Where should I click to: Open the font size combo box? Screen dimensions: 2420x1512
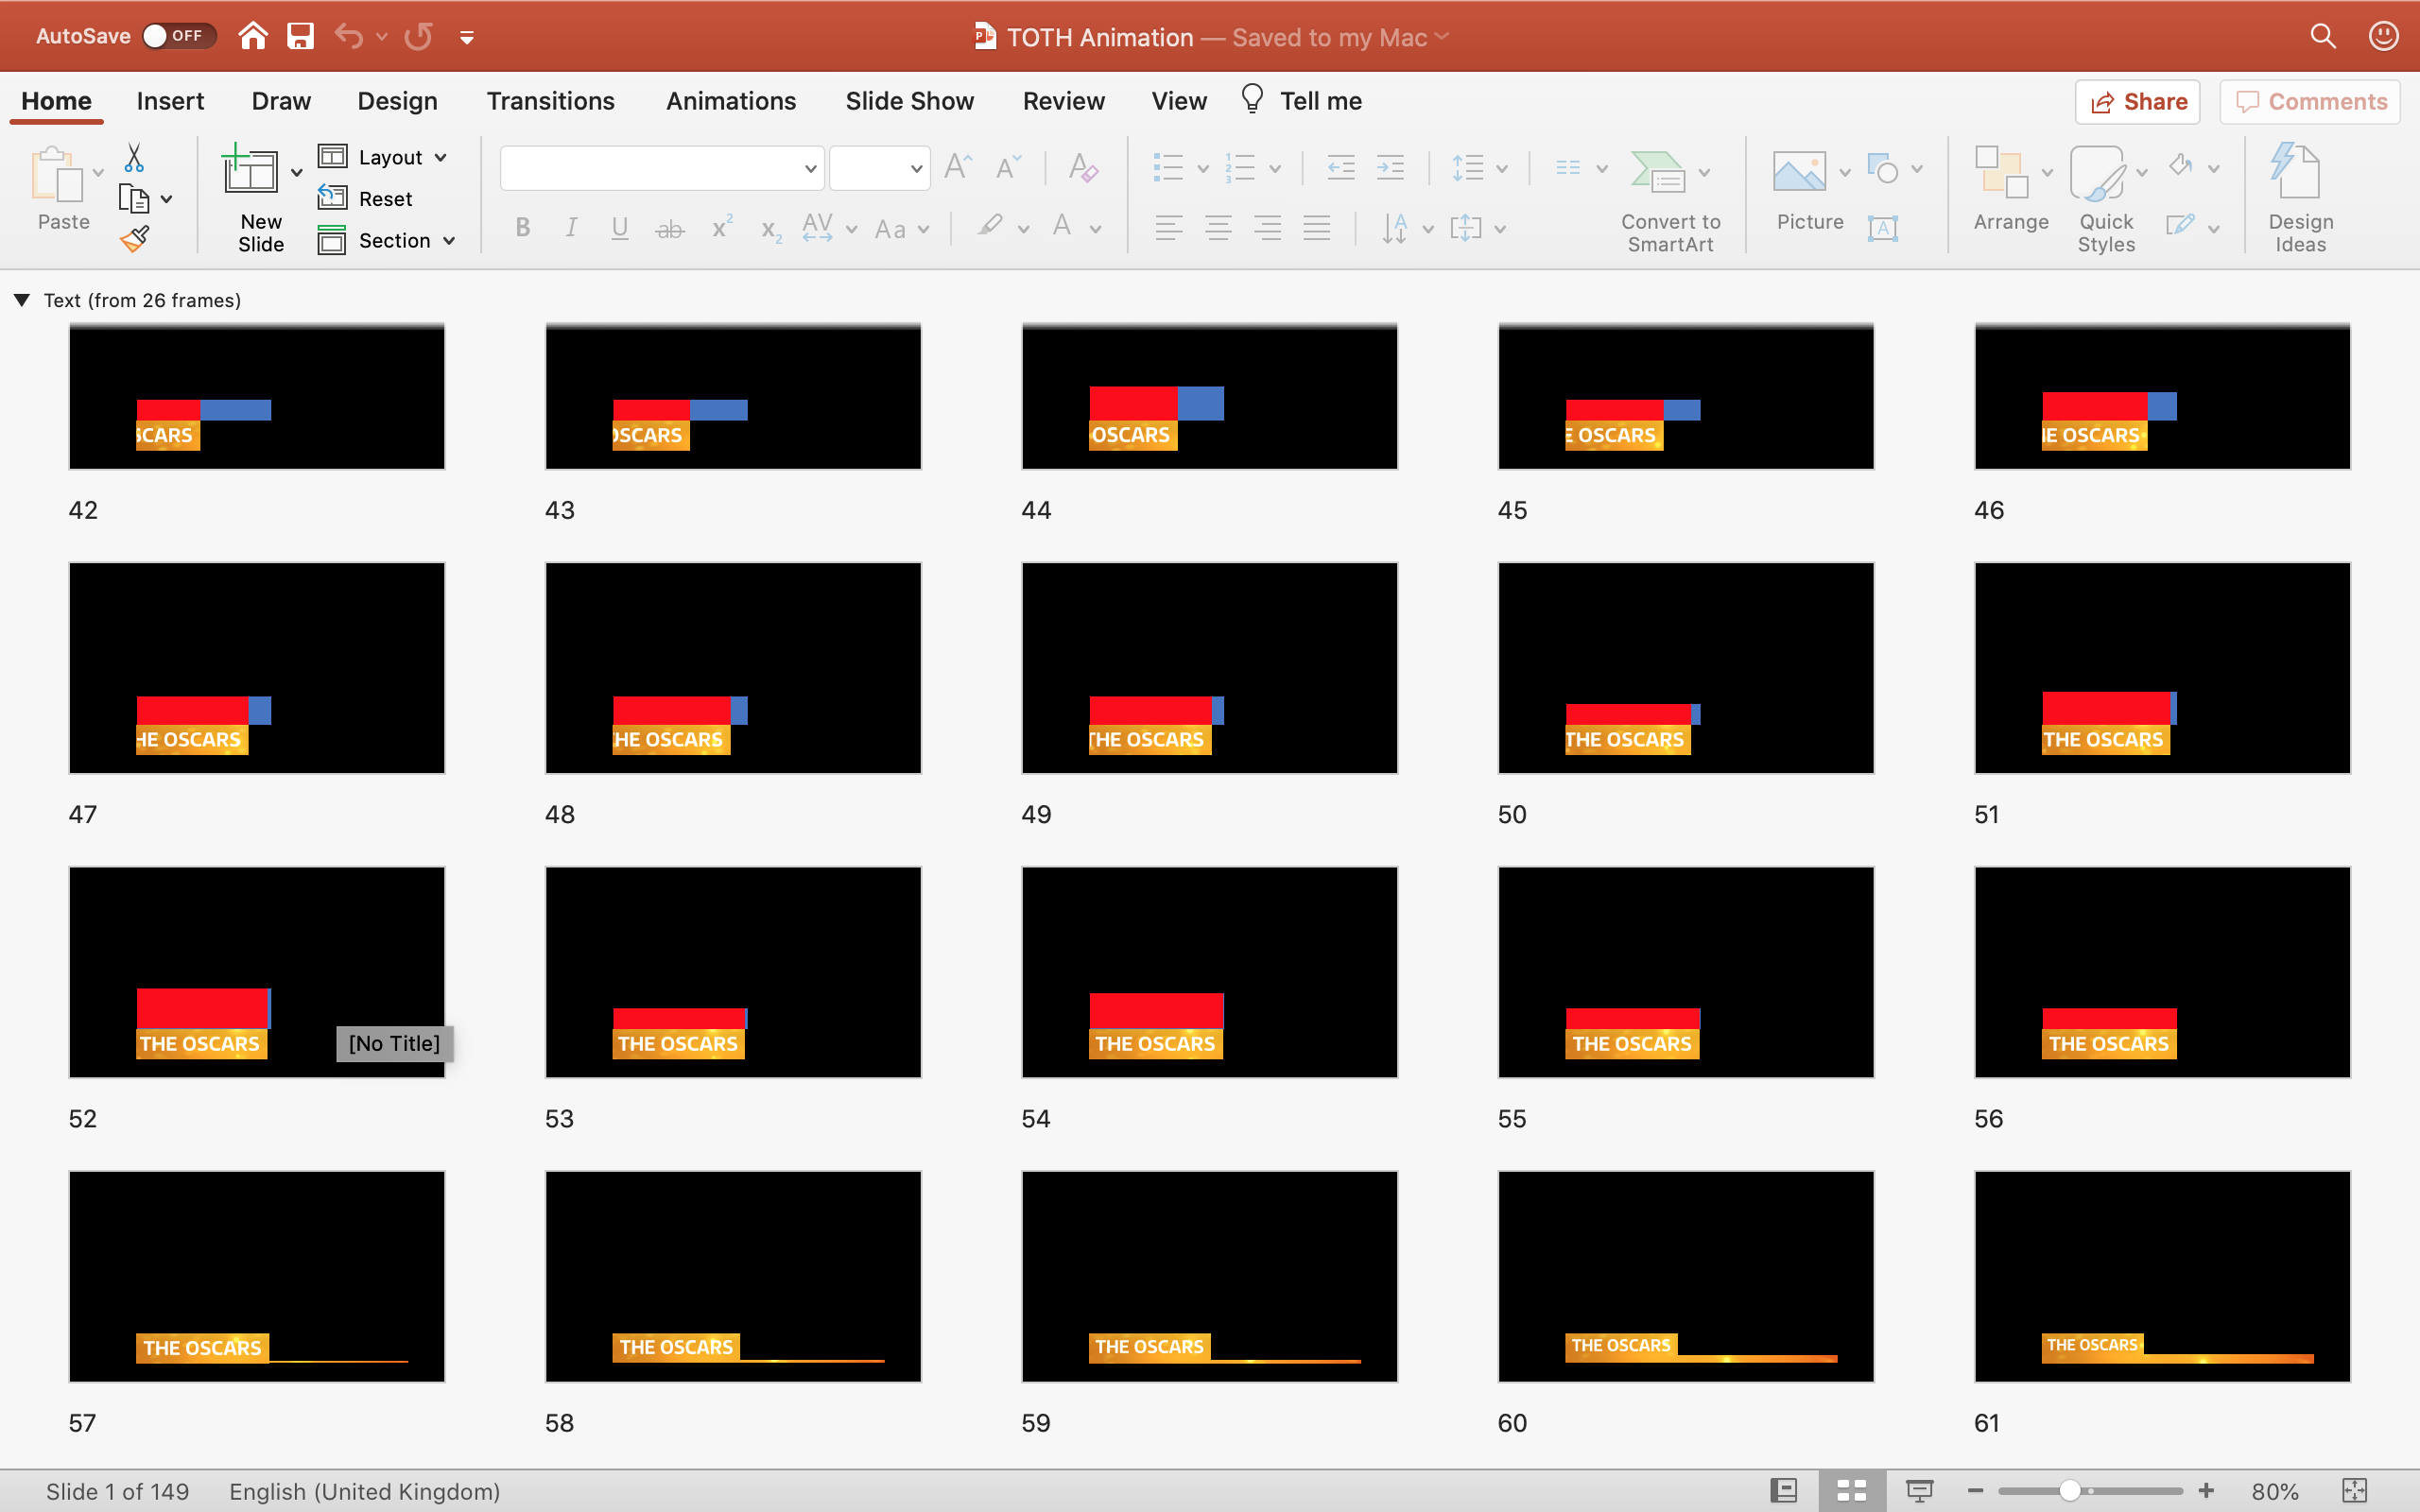pyautogui.click(x=879, y=168)
